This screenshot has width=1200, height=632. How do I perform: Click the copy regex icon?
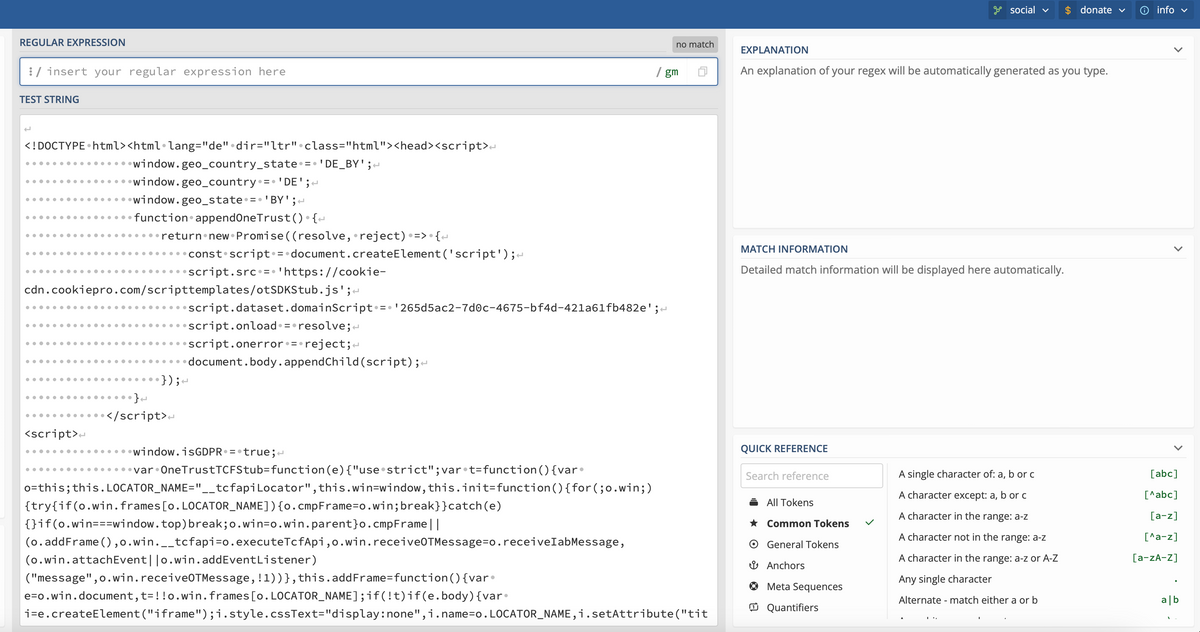[x=702, y=72]
